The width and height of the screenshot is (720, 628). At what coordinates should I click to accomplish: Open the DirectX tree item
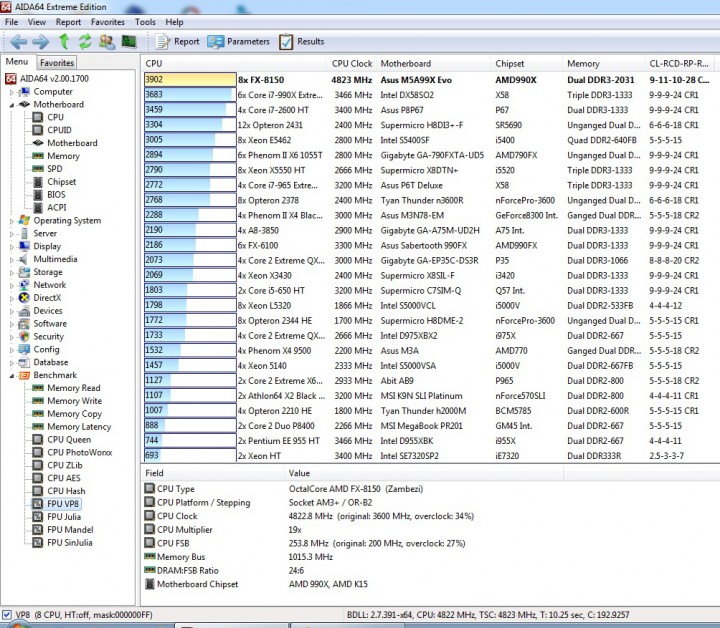[40, 298]
